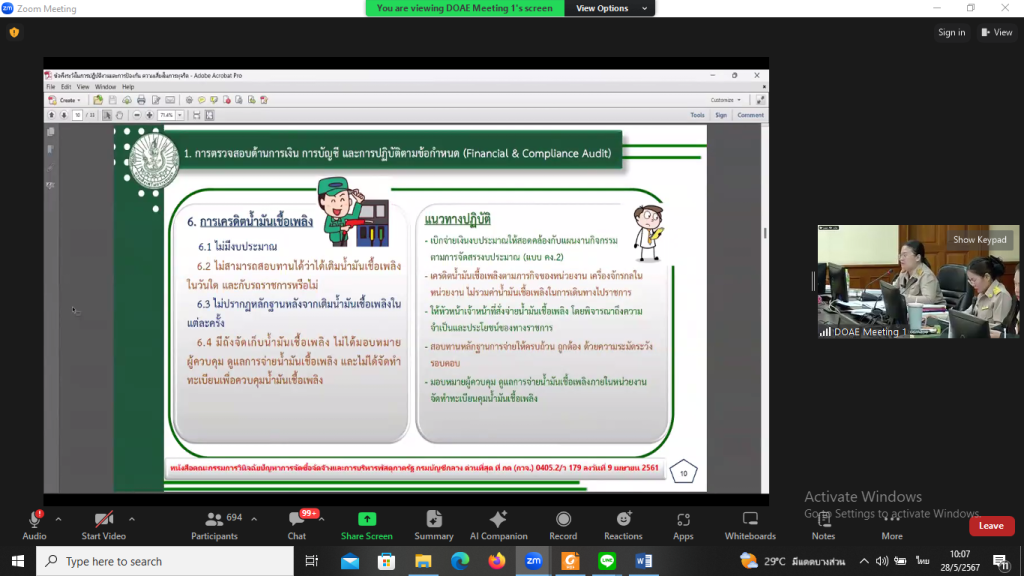Open the Participants panel
This screenshot has height=576, width=1024.
[214, 526]
